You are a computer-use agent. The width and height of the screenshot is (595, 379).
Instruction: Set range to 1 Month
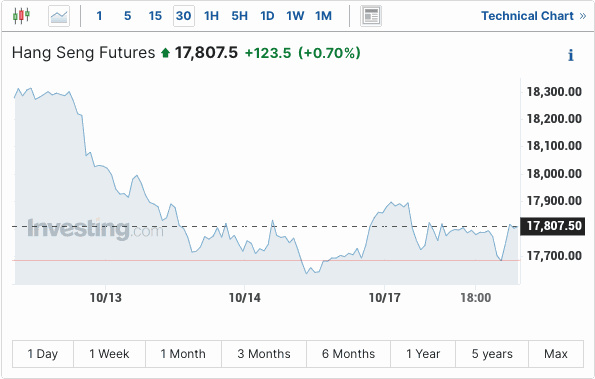[183, 354]
